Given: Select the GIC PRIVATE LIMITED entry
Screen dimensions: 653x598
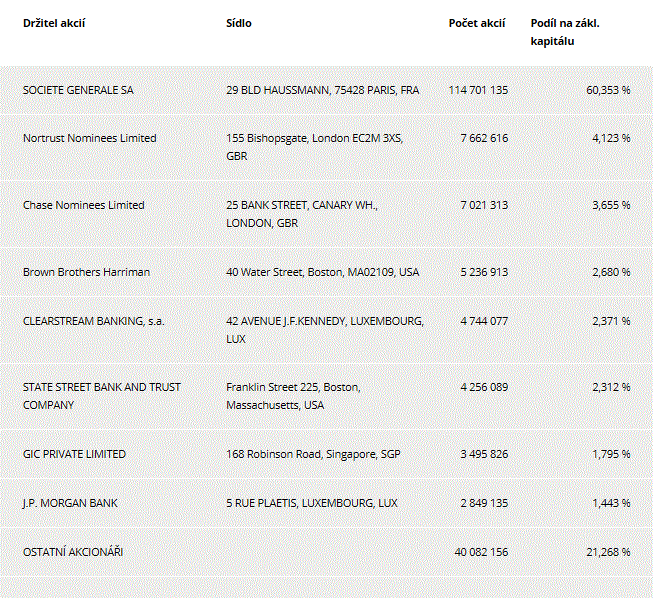Looking at the screenshot, I should tap(74, 454).
